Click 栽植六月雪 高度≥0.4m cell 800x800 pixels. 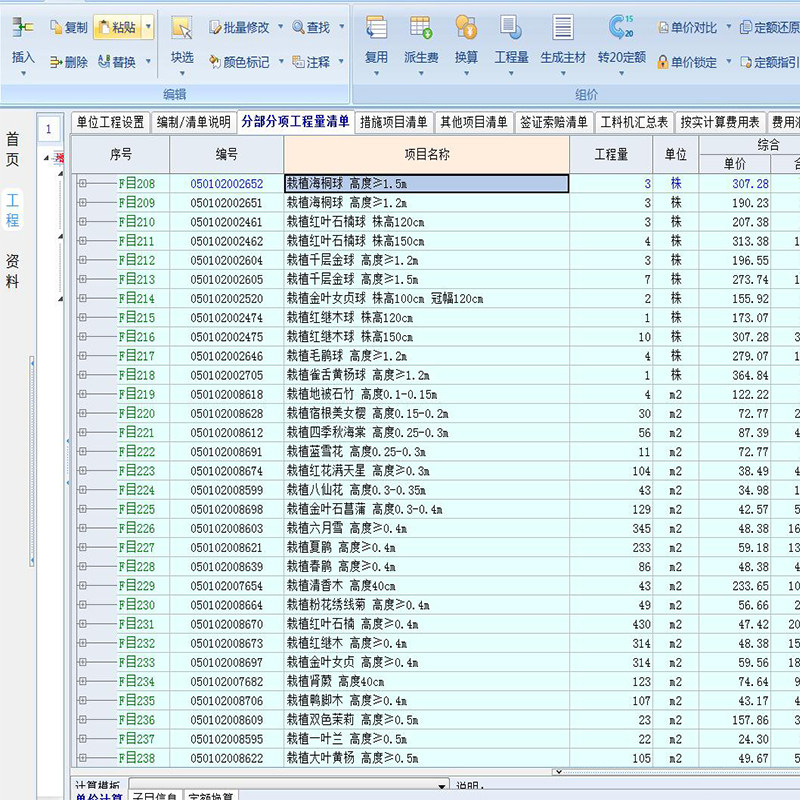coord(426,529)
